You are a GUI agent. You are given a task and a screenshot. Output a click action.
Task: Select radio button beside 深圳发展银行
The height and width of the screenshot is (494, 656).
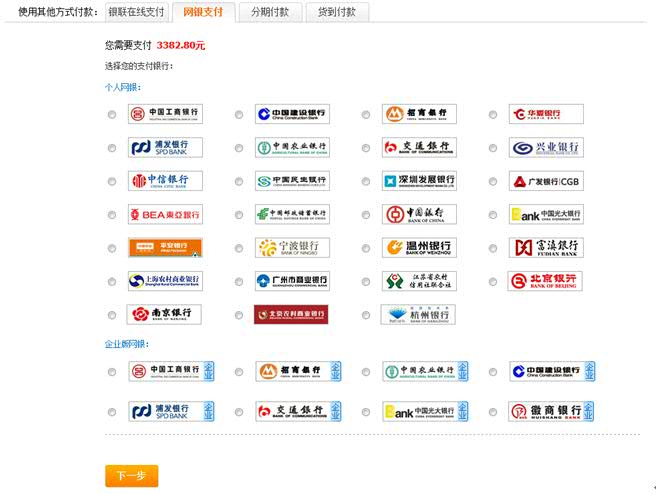click(x=366, y=181)
